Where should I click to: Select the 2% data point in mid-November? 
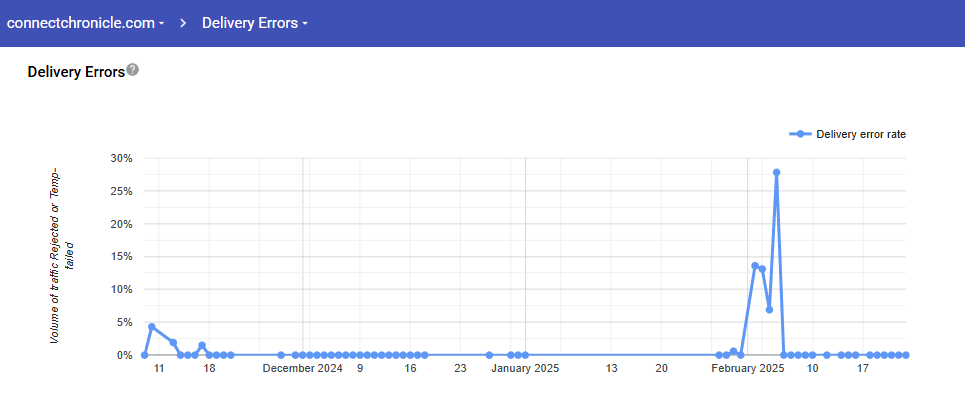coord(173,342)
